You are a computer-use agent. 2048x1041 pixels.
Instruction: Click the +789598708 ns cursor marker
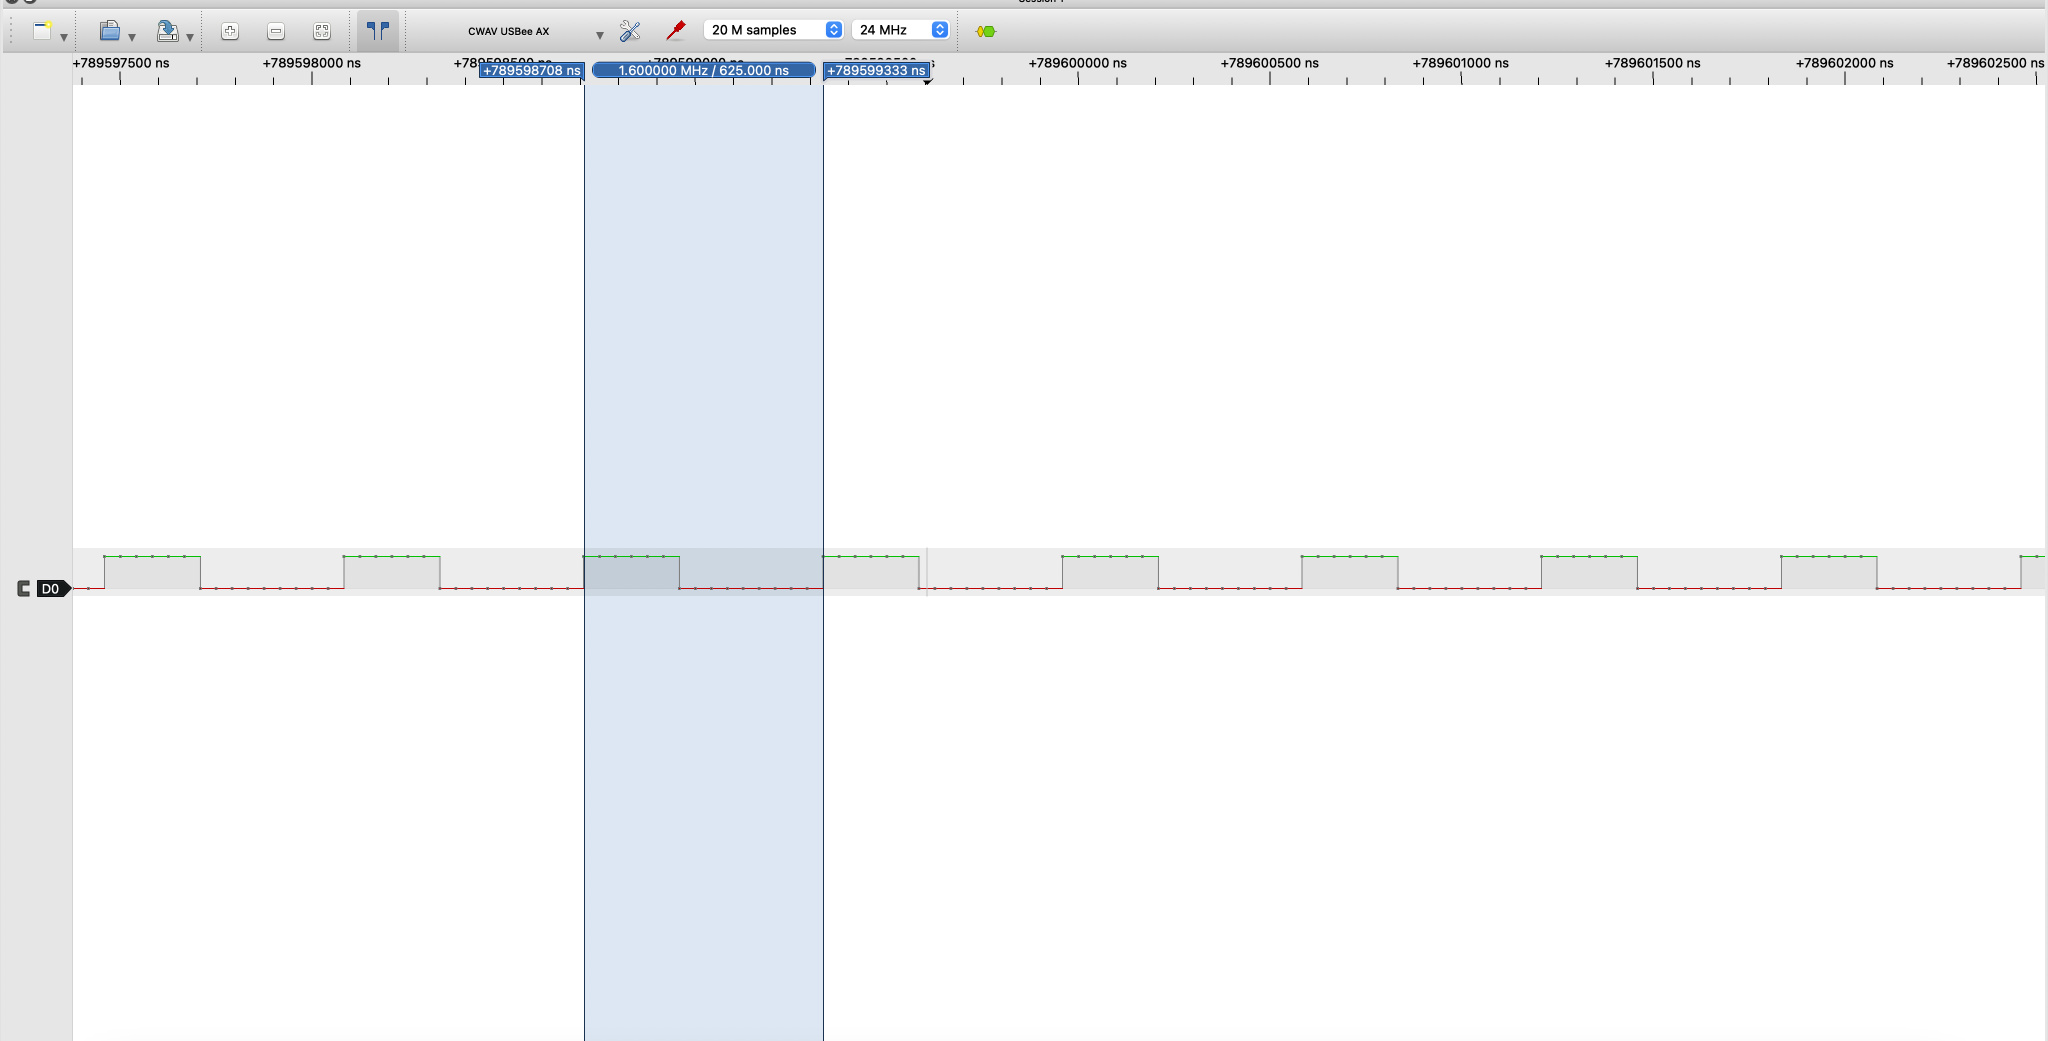pos(531,71)
